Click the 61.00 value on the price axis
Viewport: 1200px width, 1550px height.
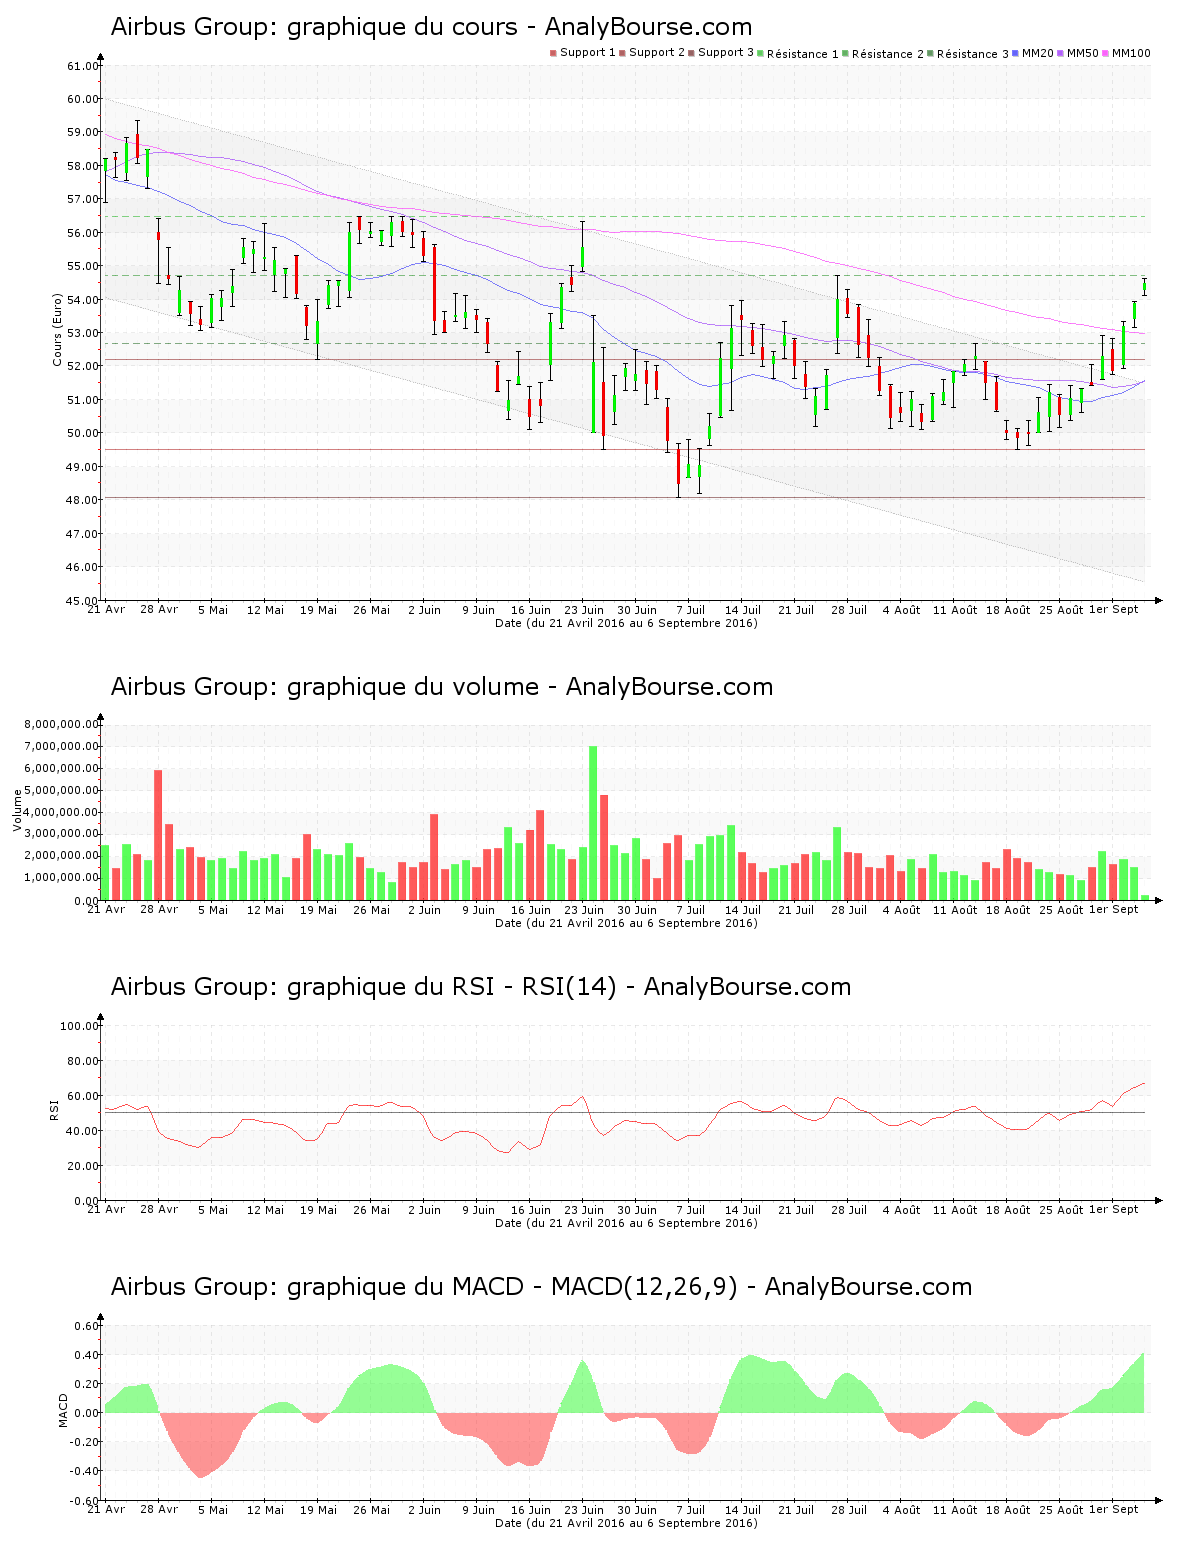(83, 66)
